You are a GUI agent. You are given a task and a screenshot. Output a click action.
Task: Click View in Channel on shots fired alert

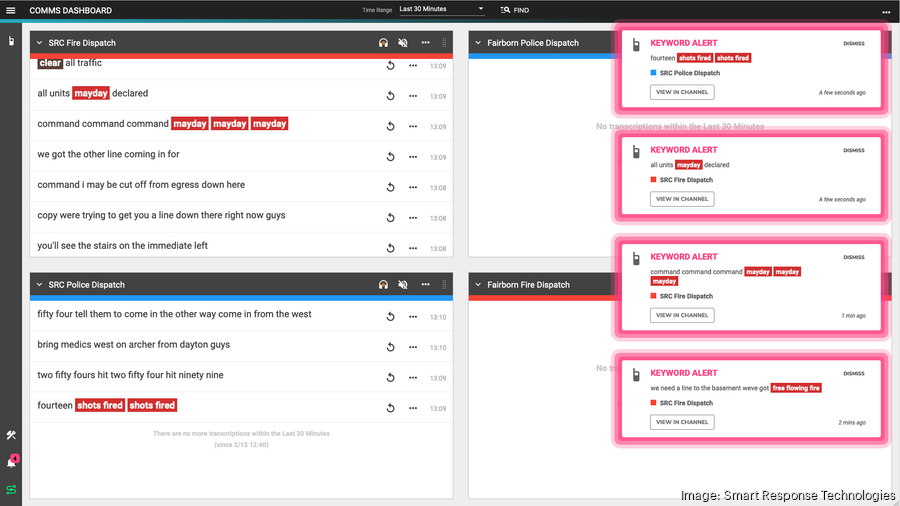pos(681,92)
